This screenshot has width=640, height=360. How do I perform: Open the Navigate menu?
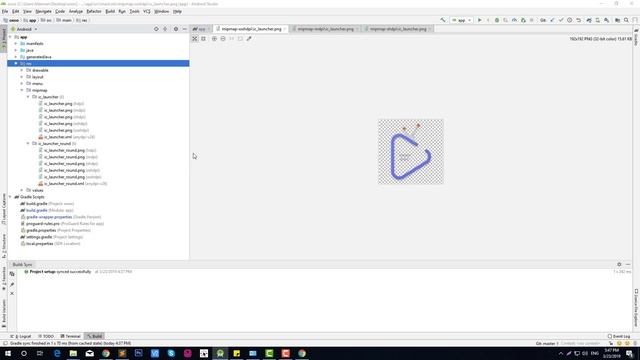[x=43, y=11]
